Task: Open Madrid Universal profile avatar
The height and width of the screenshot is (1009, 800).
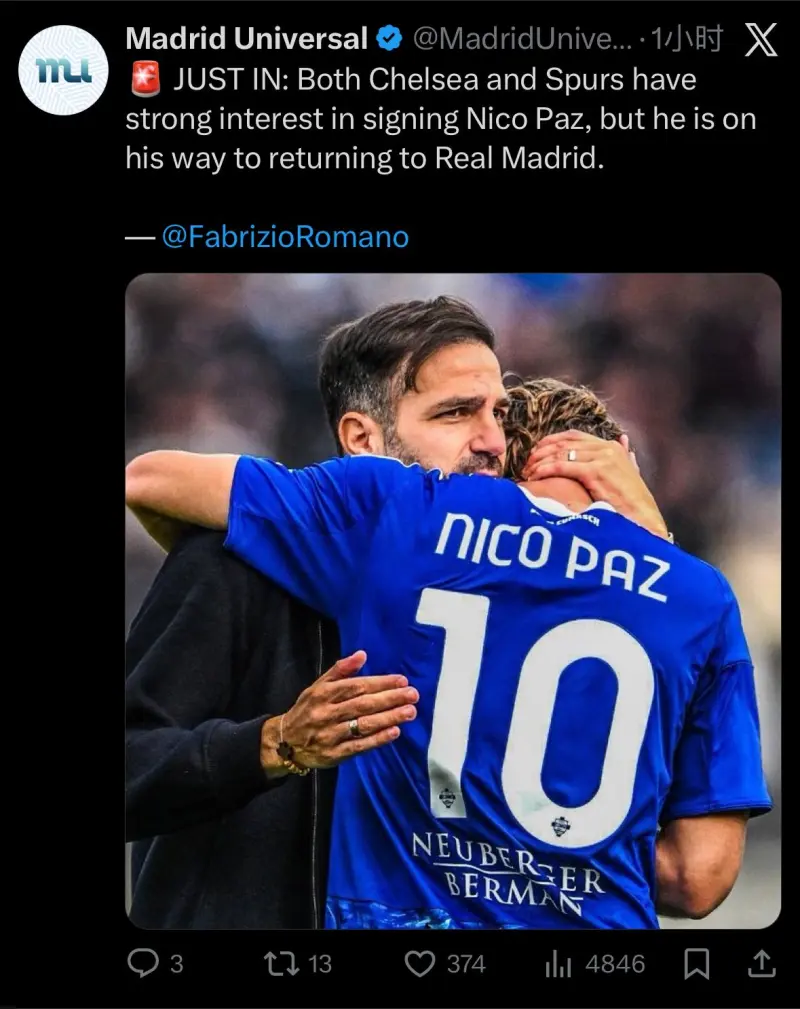Action: (64, 70)
